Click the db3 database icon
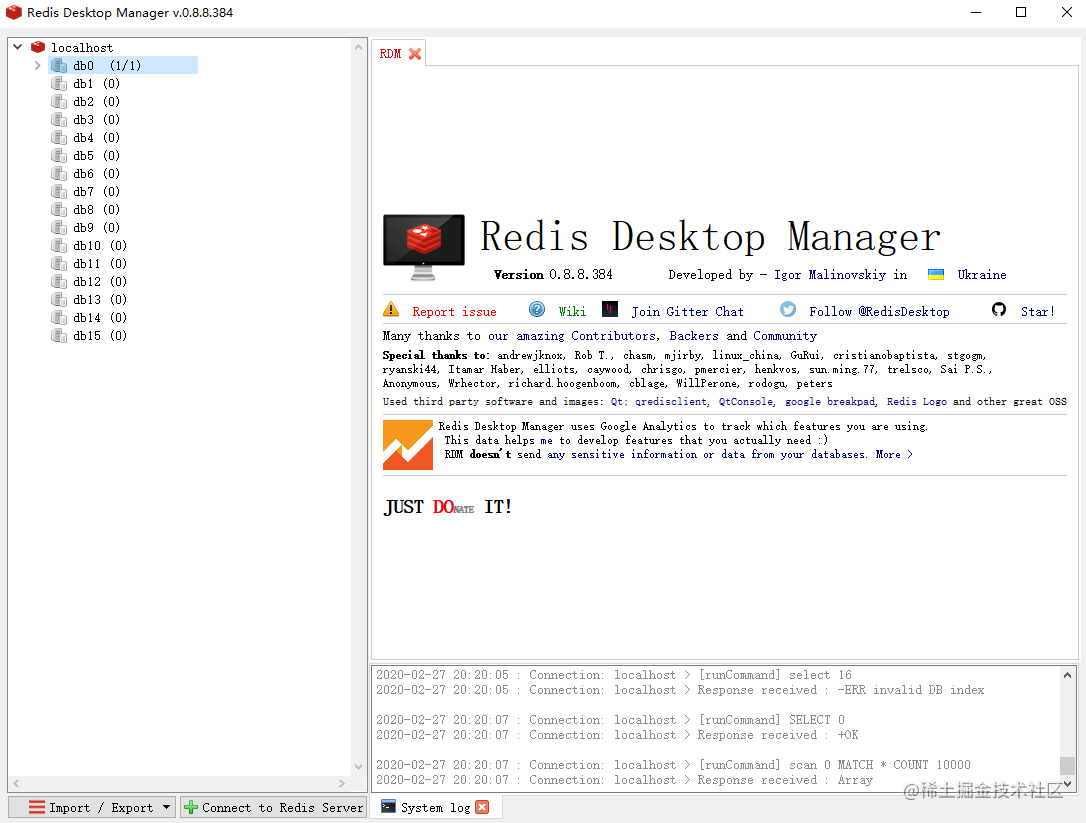The image size is (1086, 823). coord(60,119)
